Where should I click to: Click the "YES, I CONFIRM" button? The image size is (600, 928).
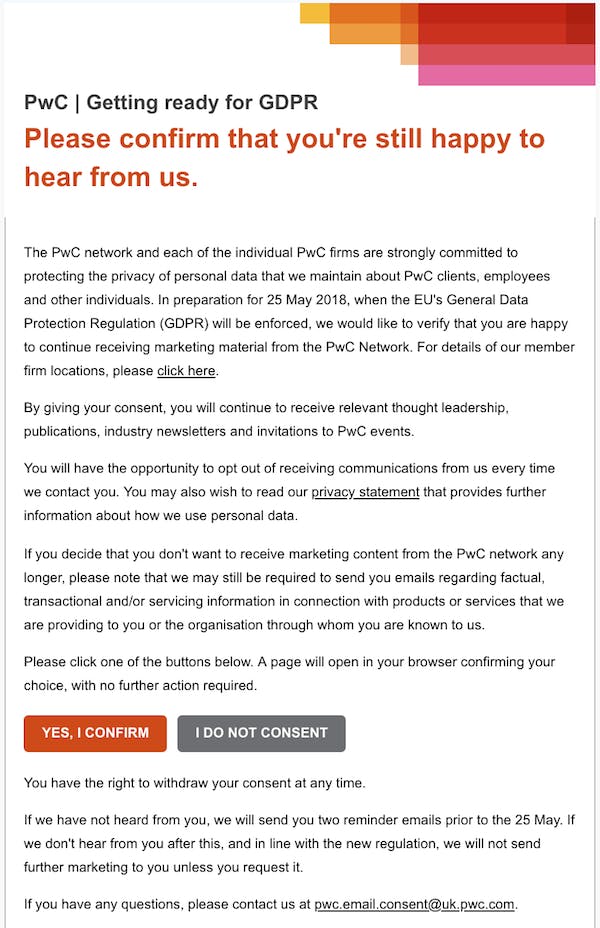pos(95,733)
